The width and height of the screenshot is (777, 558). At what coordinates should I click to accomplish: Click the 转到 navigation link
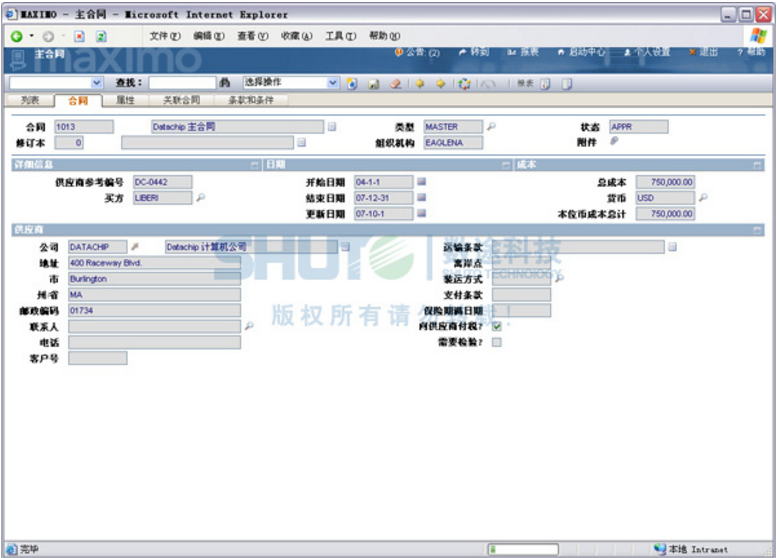point(474,52)
